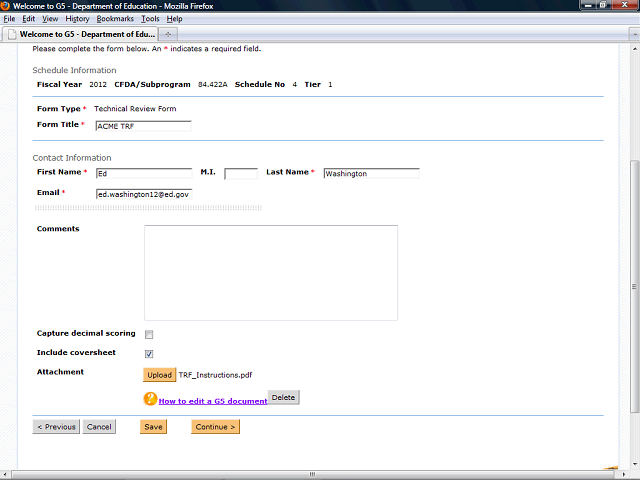Open the History menu
Screen dimensions: 640x480
(x=77, y=19)
